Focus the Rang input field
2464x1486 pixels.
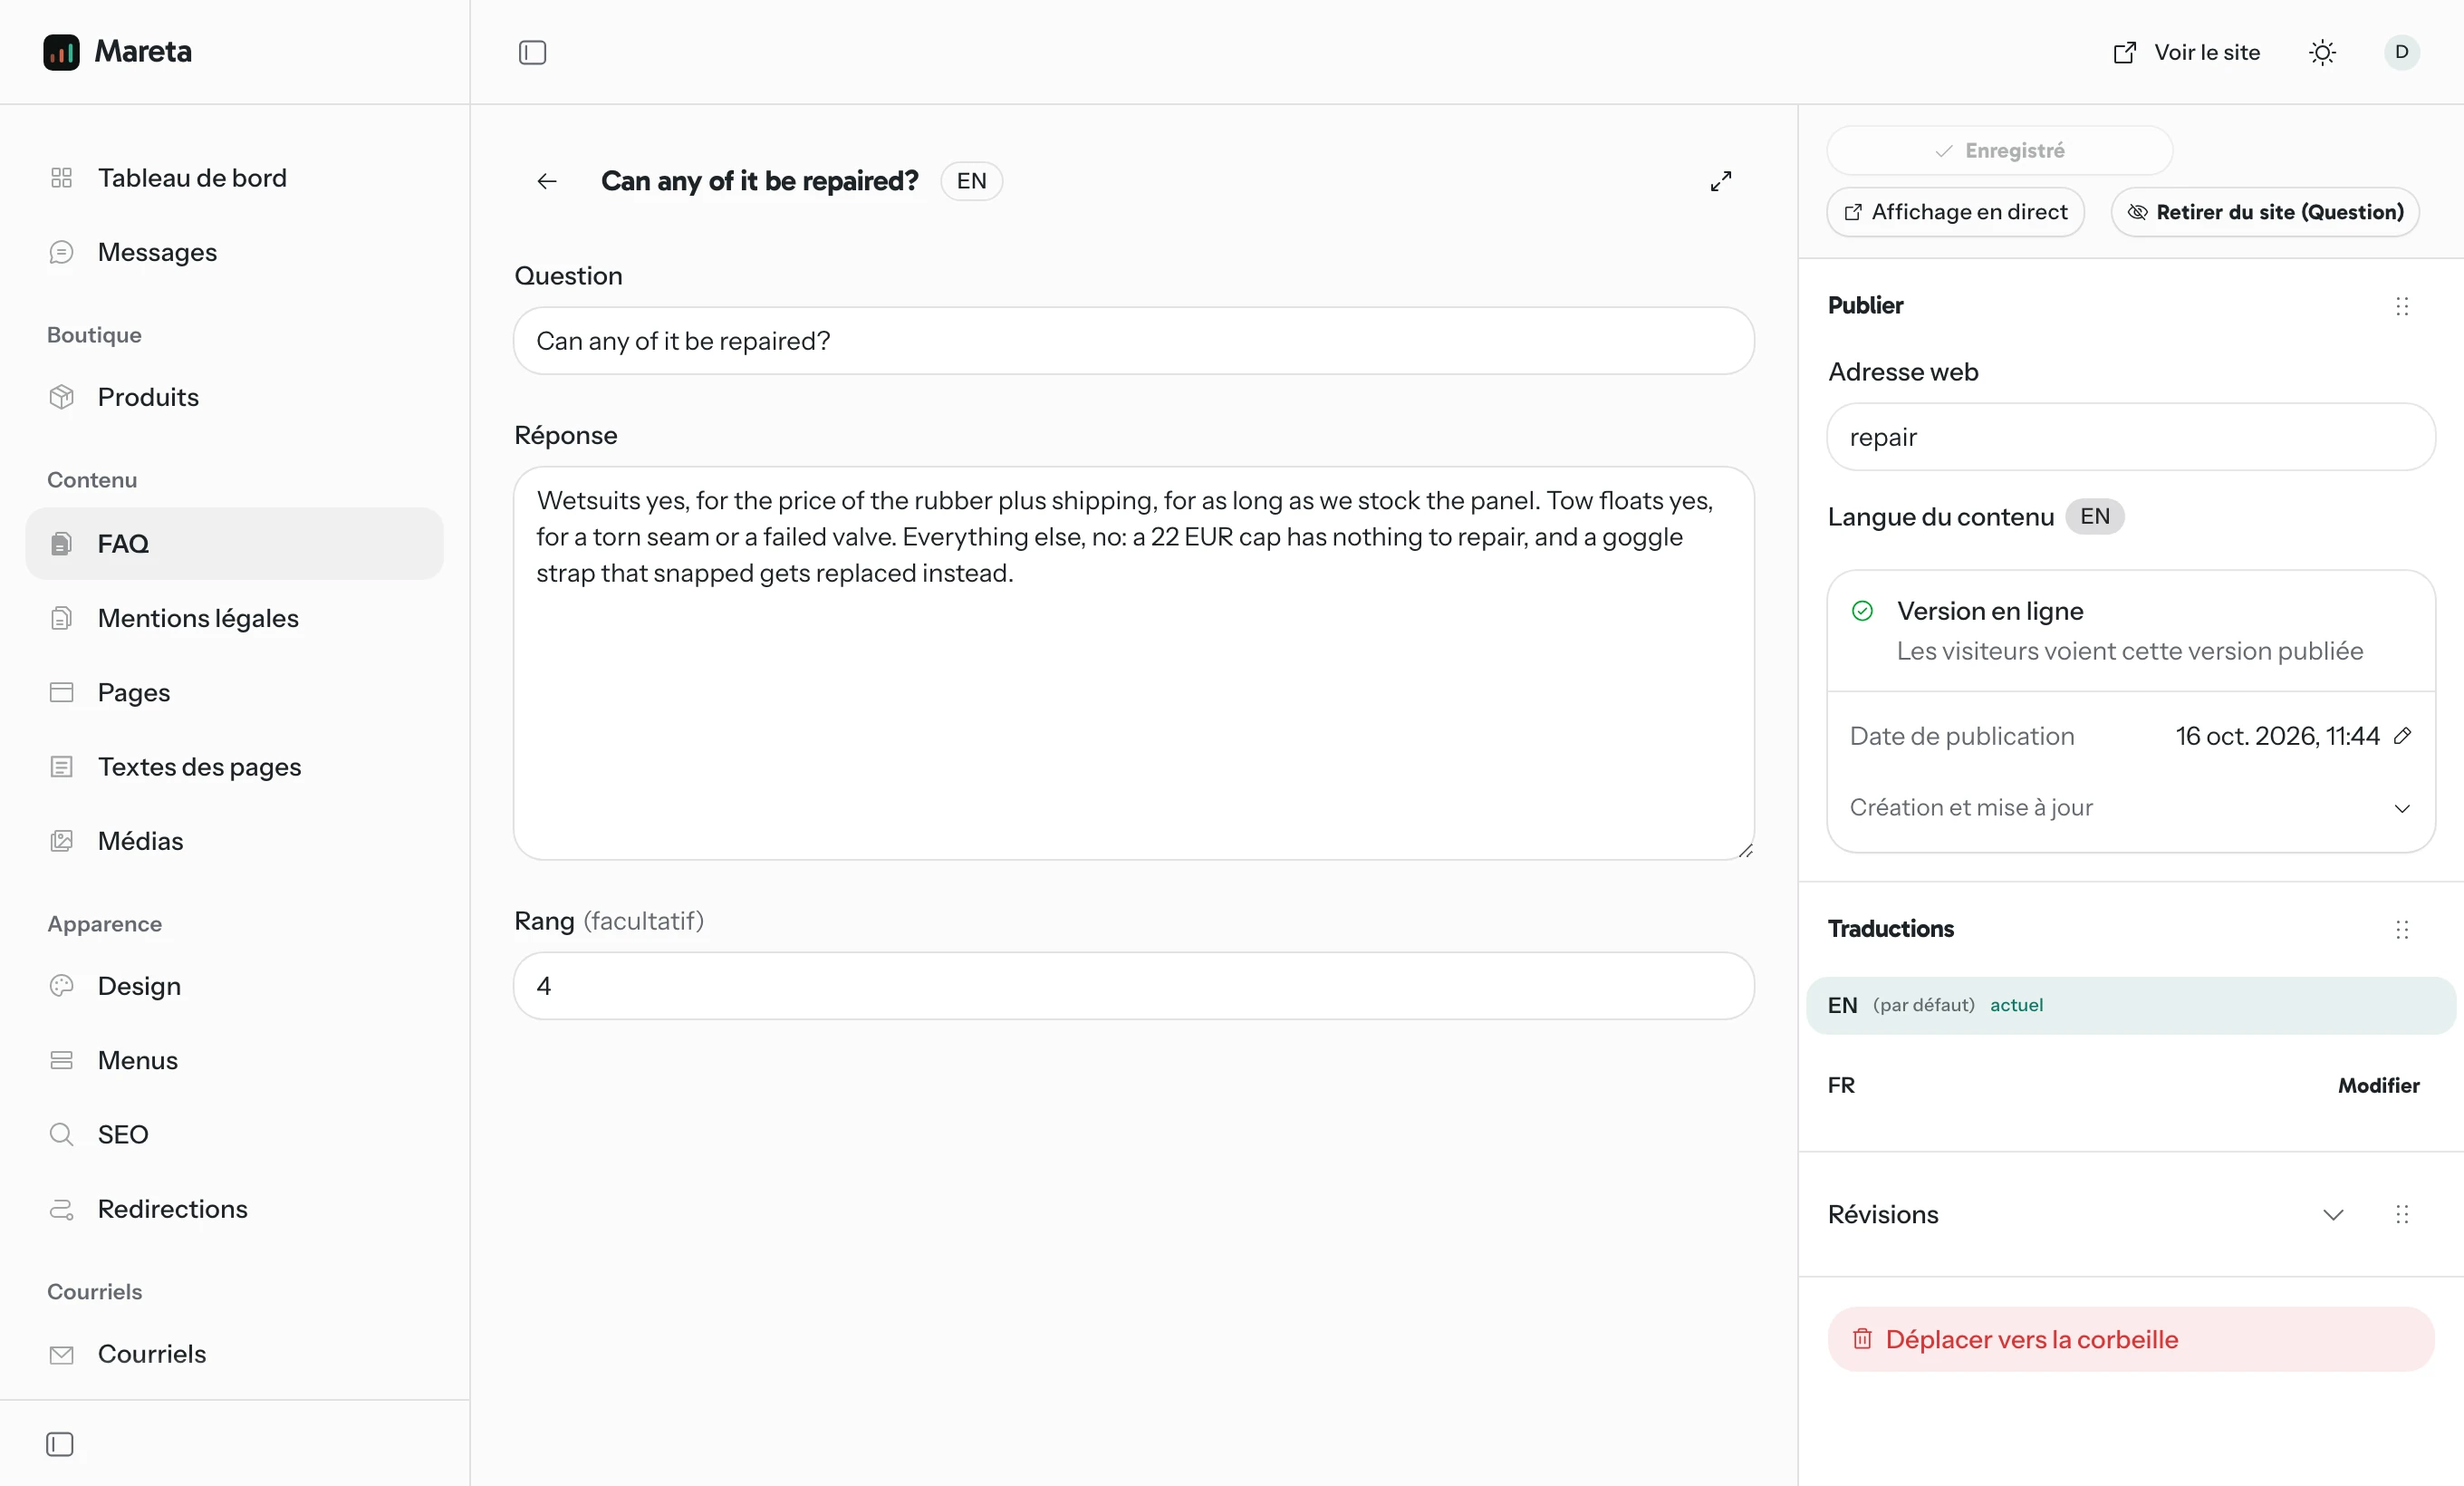point(1133,986)
